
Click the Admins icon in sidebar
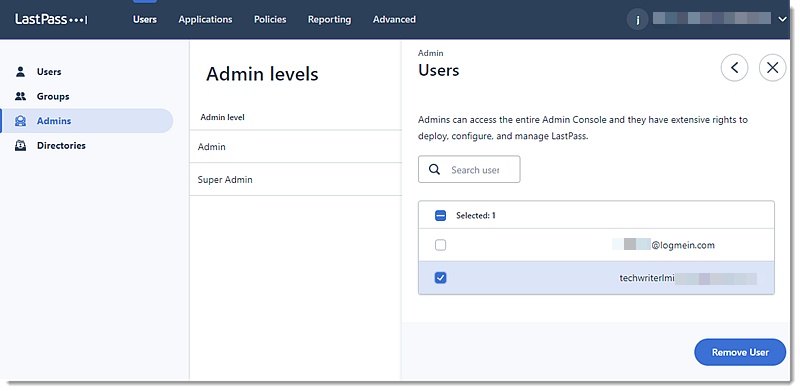tap(20, 121)
